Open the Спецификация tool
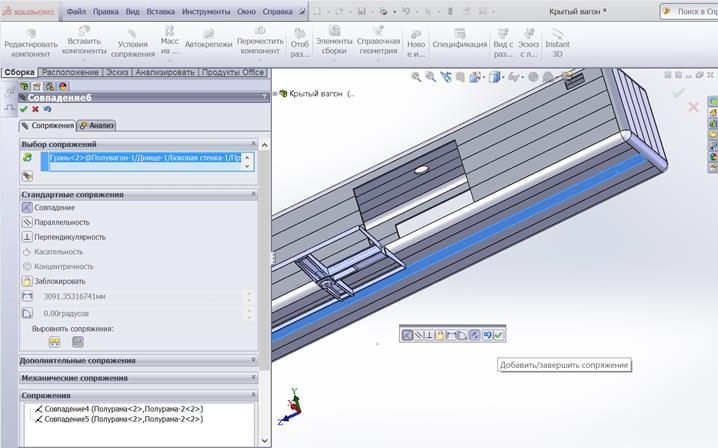This screenshot has width=718, height=448. (x=459, y=39)
